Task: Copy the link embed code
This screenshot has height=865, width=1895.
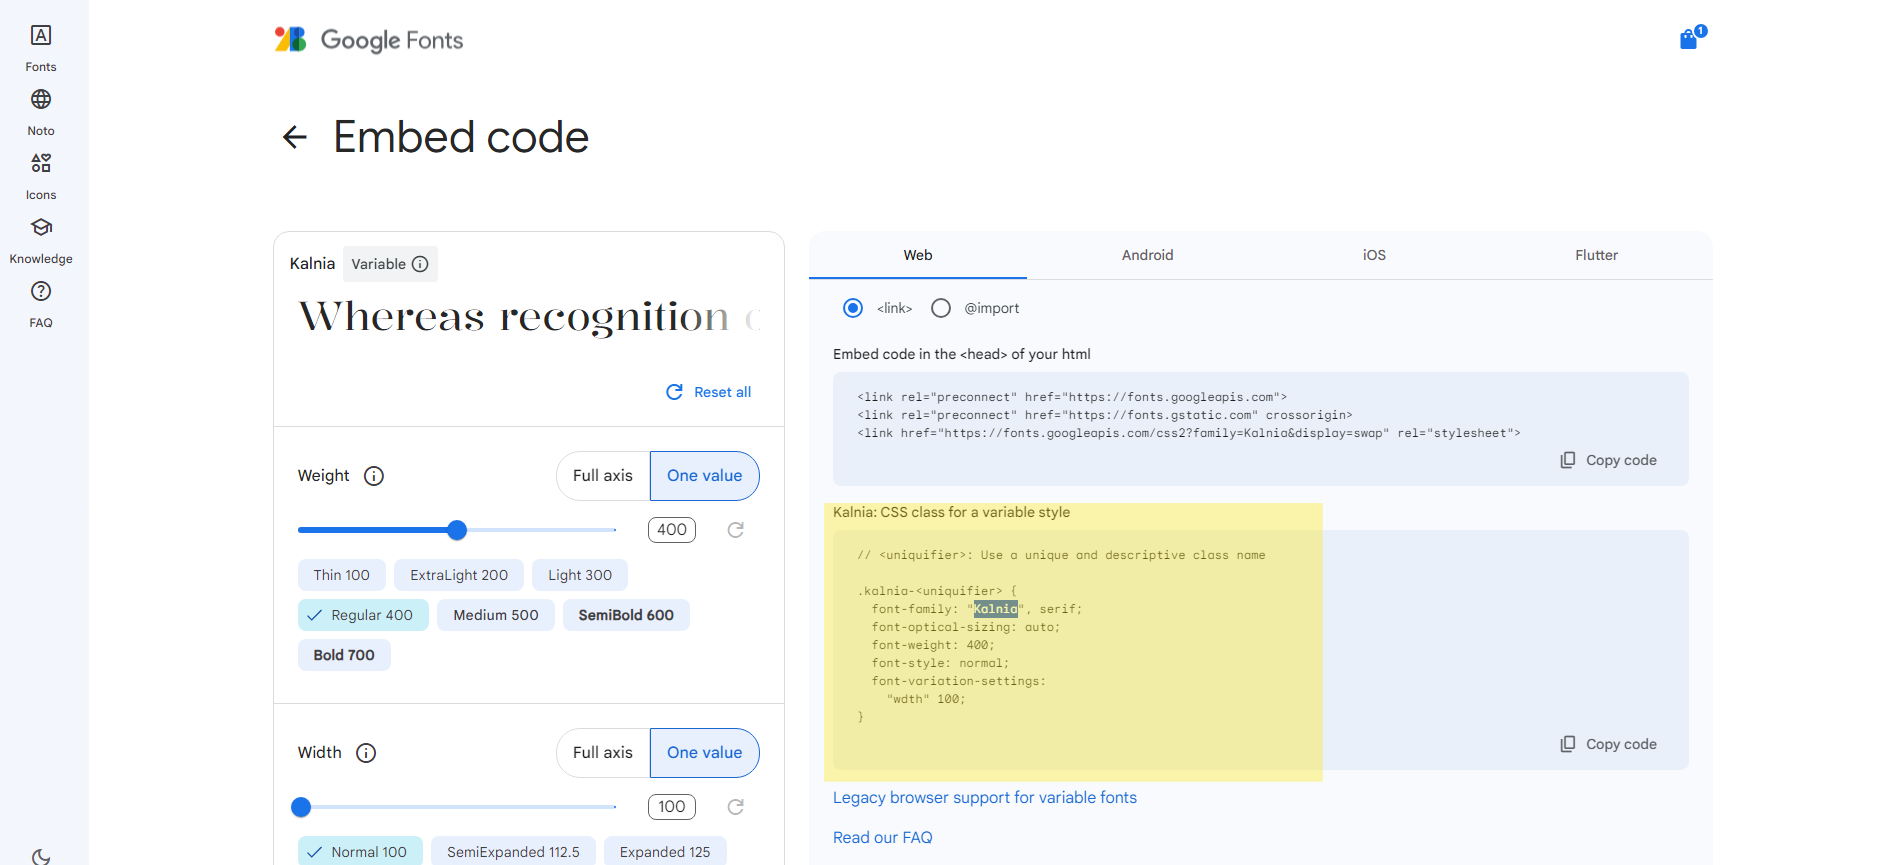Action: tap(1608, 460)
